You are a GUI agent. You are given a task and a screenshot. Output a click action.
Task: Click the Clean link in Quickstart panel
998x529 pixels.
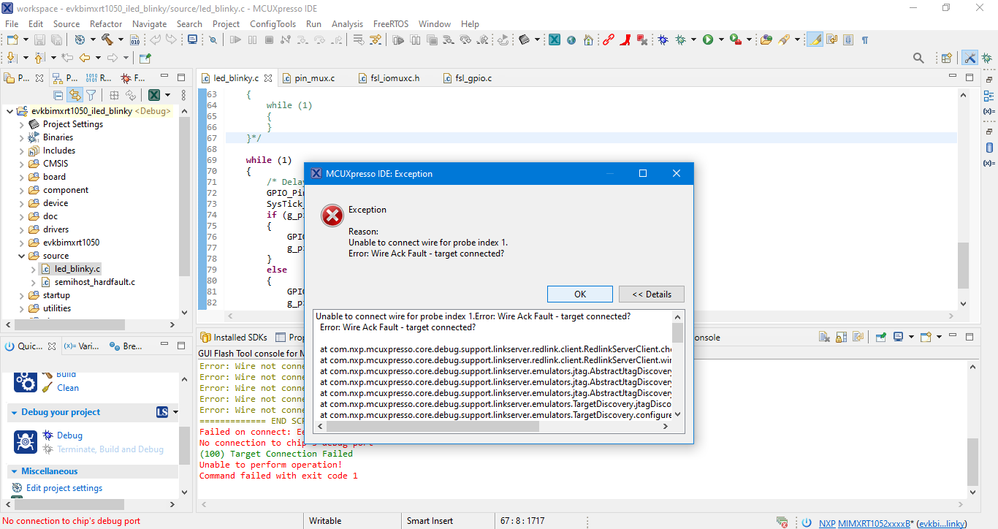pos(67,388)
